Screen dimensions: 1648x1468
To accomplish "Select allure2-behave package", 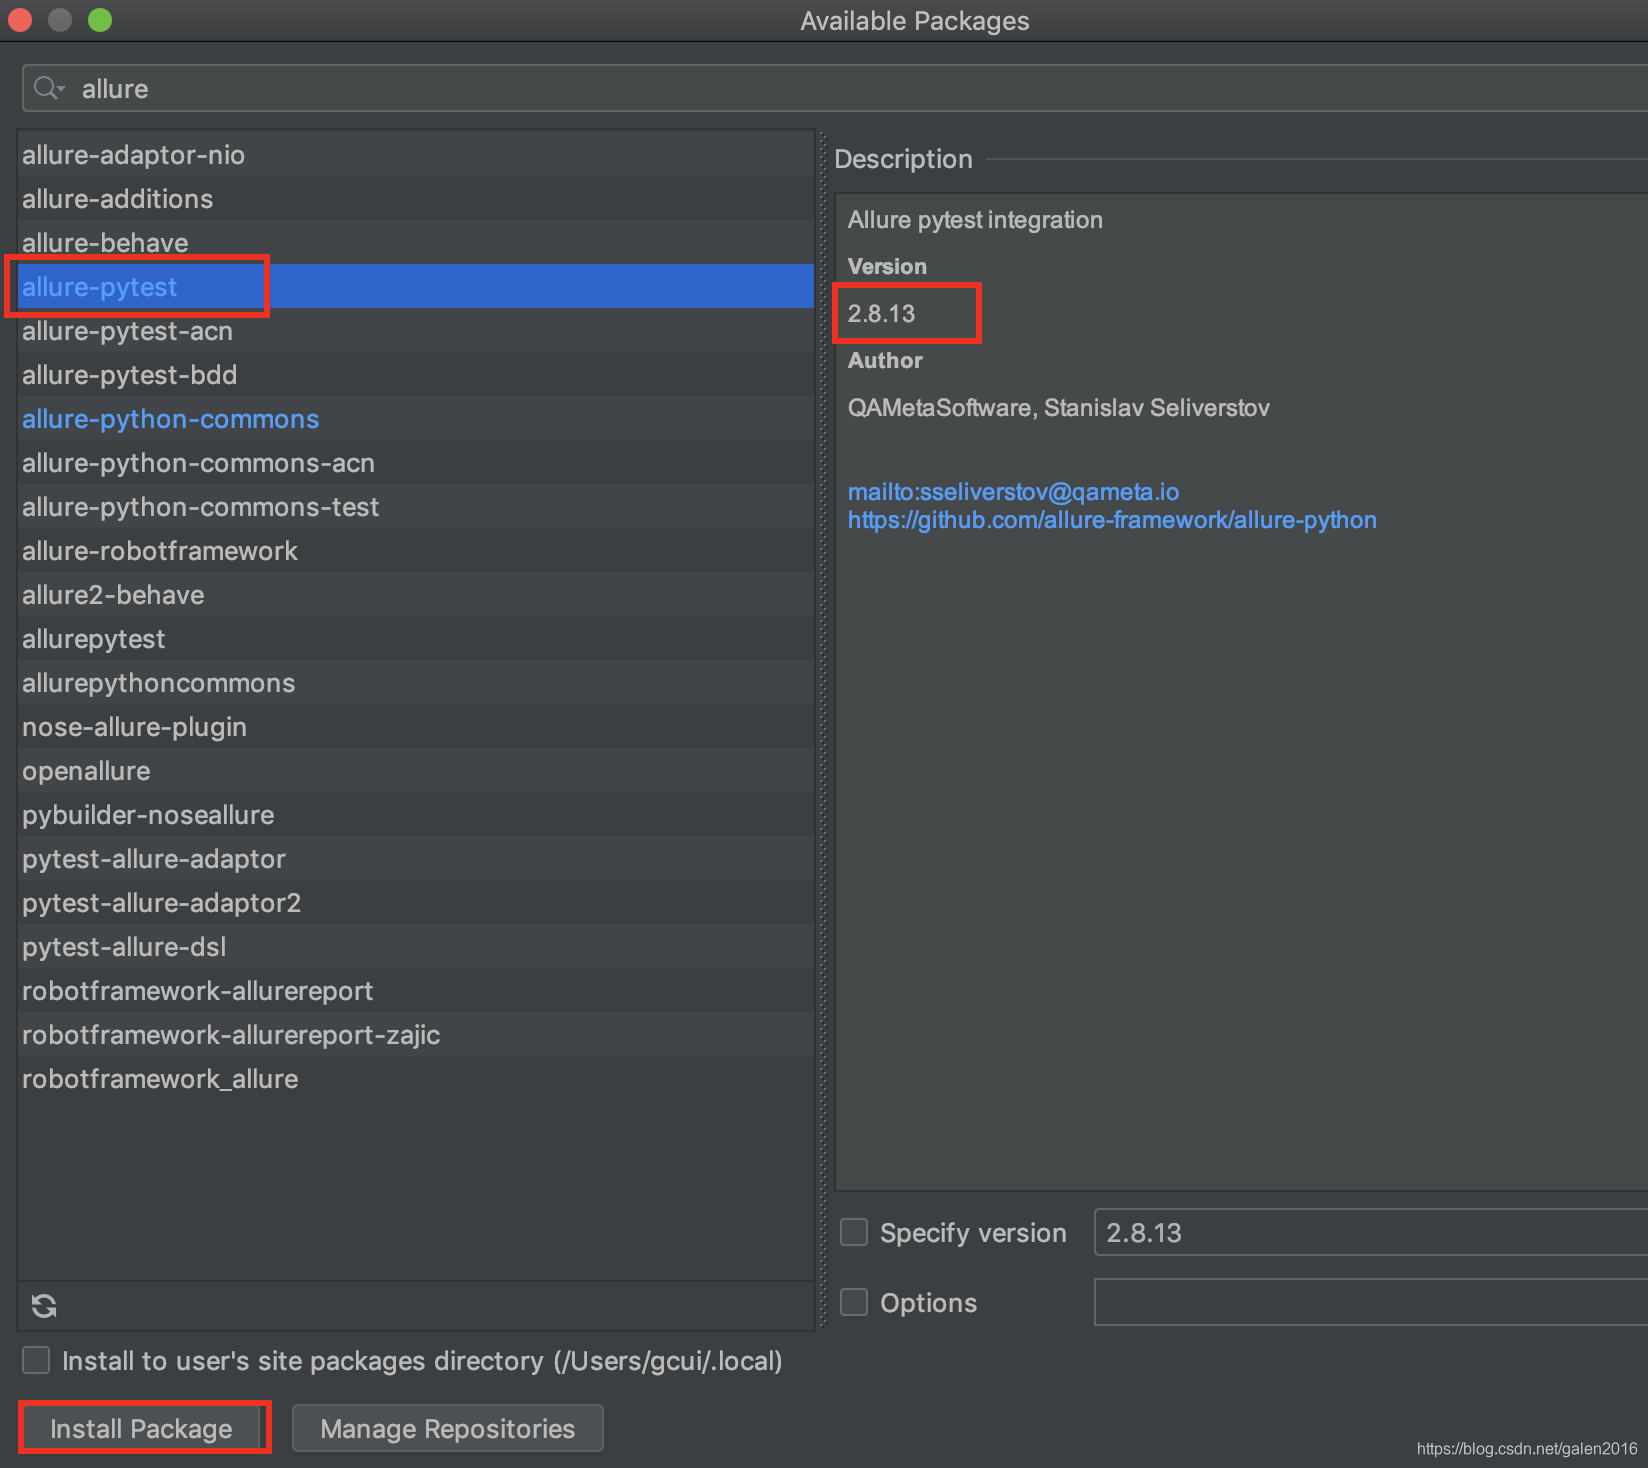I will point(416,595).
